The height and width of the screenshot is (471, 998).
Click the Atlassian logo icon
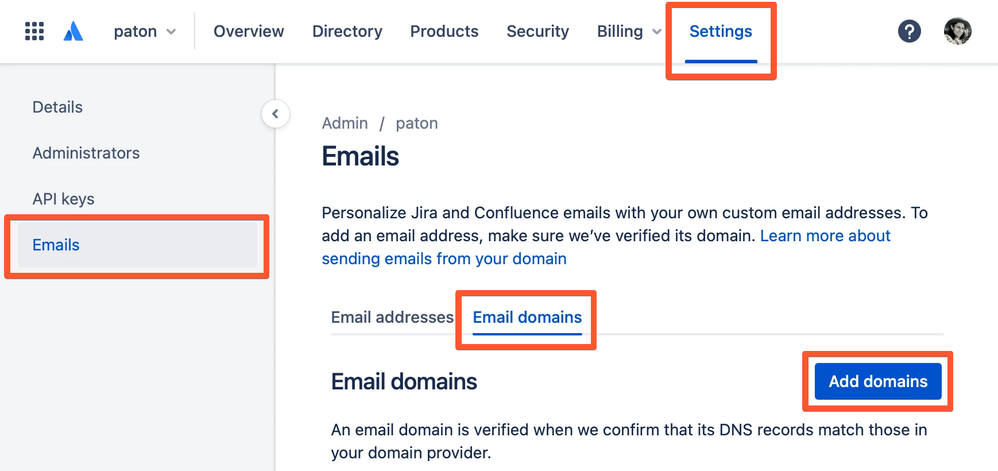tap(73, 31)
